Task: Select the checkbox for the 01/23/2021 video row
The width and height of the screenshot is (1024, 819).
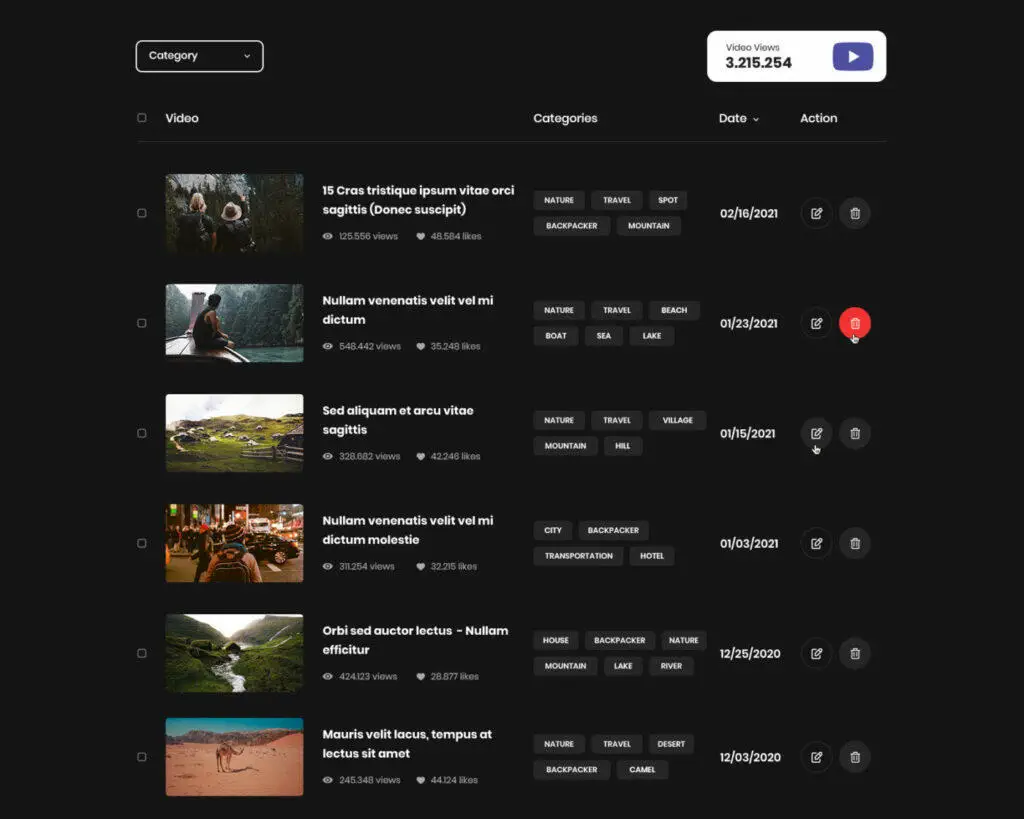Action: coord(142,323)
